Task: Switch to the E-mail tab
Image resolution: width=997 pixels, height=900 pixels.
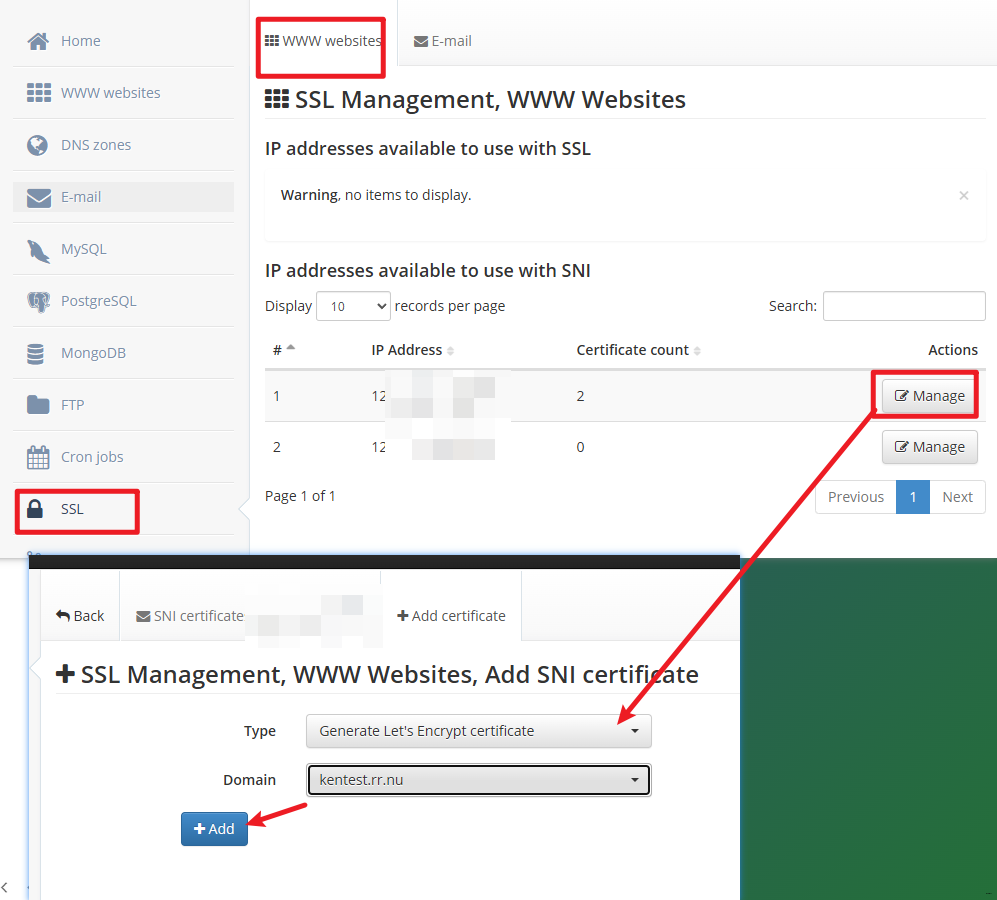Action: coord(443,41)
